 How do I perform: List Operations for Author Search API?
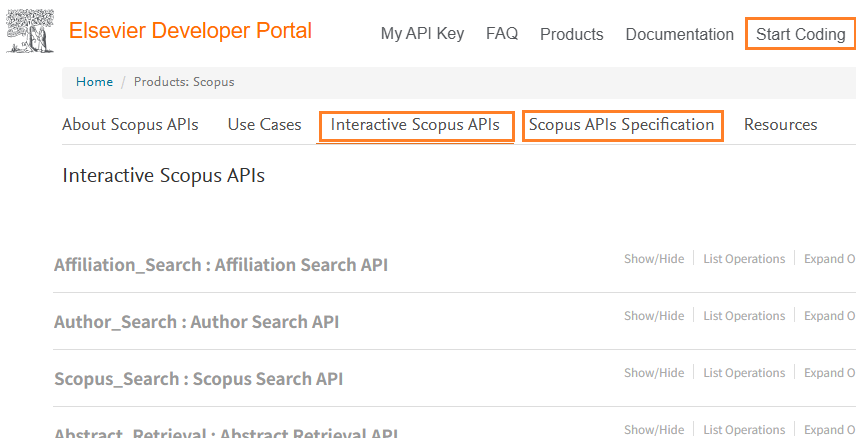744,316
